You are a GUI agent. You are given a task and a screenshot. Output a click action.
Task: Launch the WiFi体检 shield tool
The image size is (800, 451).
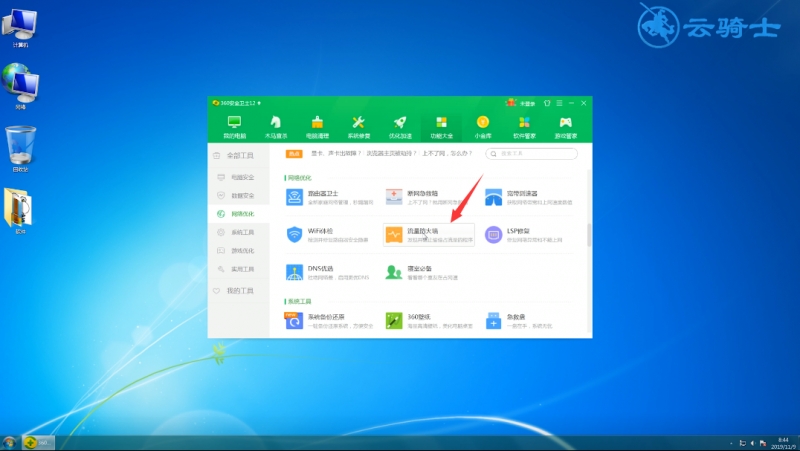pyautogui.click(x=329, y=235)
